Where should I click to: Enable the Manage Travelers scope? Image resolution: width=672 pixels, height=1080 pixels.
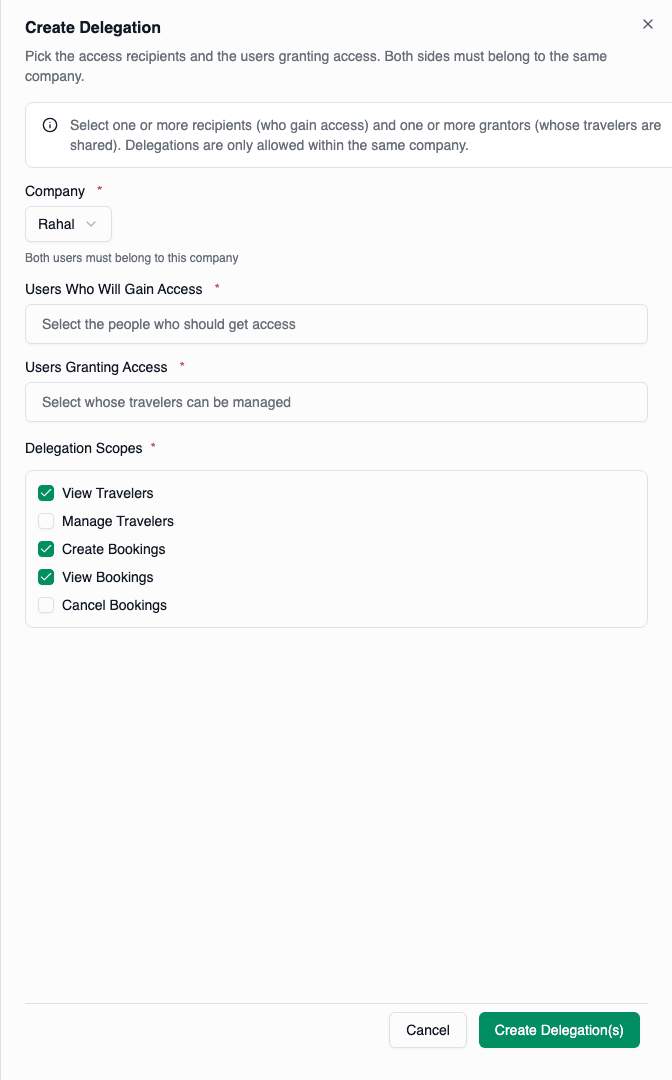45,521
